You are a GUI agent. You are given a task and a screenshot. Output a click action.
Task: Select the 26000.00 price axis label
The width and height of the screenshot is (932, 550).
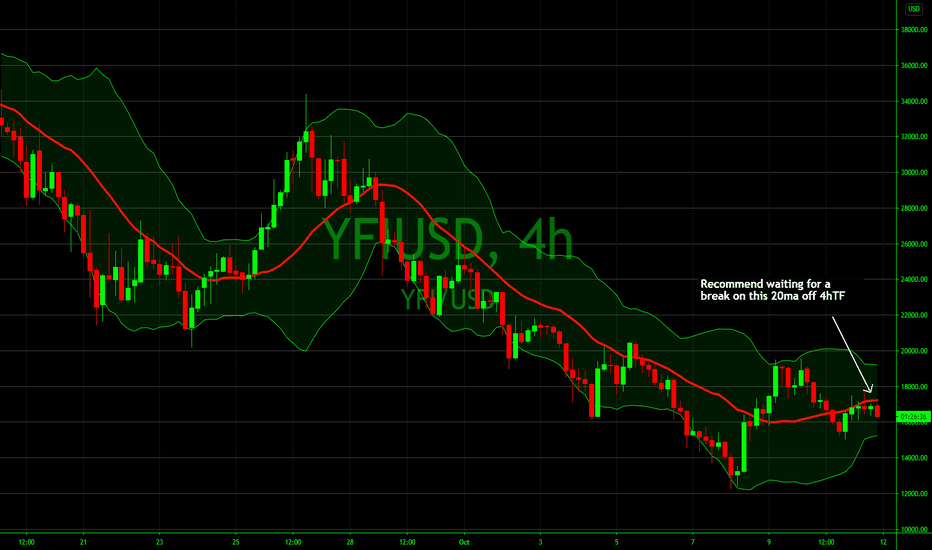914,244
